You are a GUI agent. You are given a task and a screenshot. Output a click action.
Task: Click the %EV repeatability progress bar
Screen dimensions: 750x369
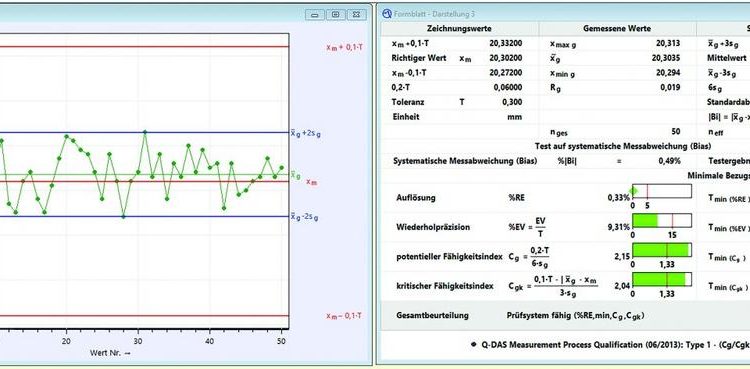[662, 220]
